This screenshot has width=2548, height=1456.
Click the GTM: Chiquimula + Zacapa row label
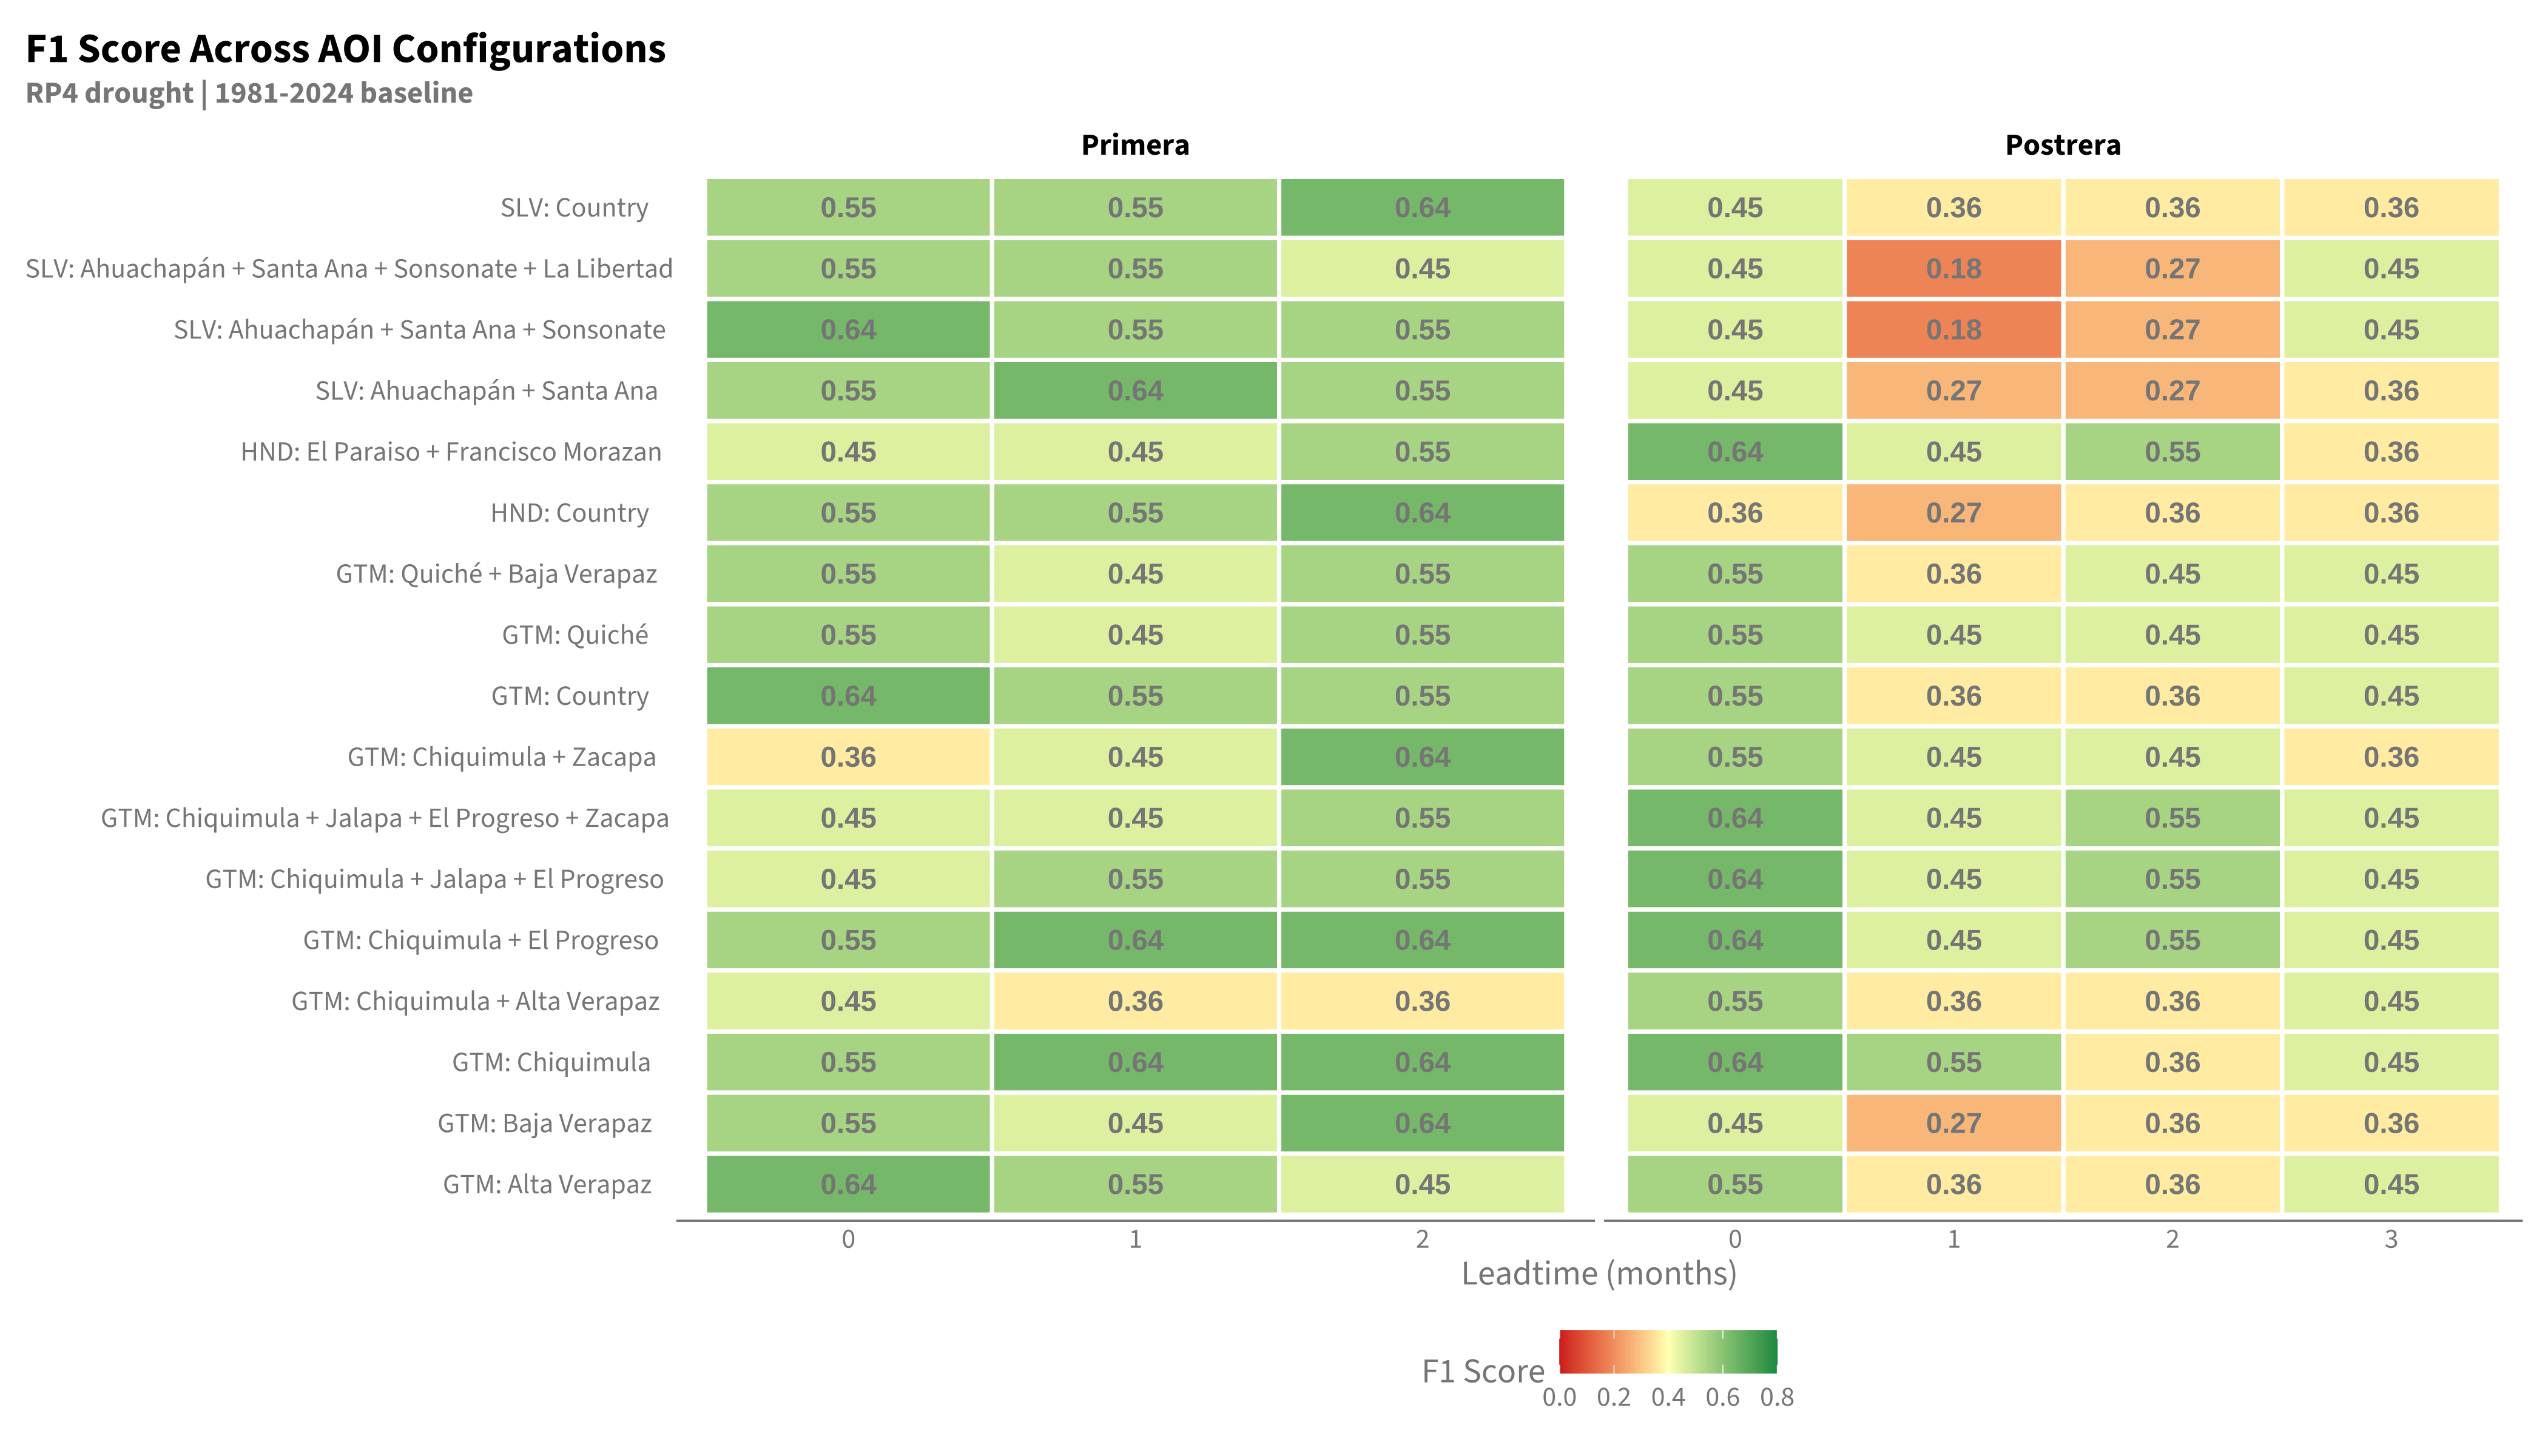click(x=501, y=757)
